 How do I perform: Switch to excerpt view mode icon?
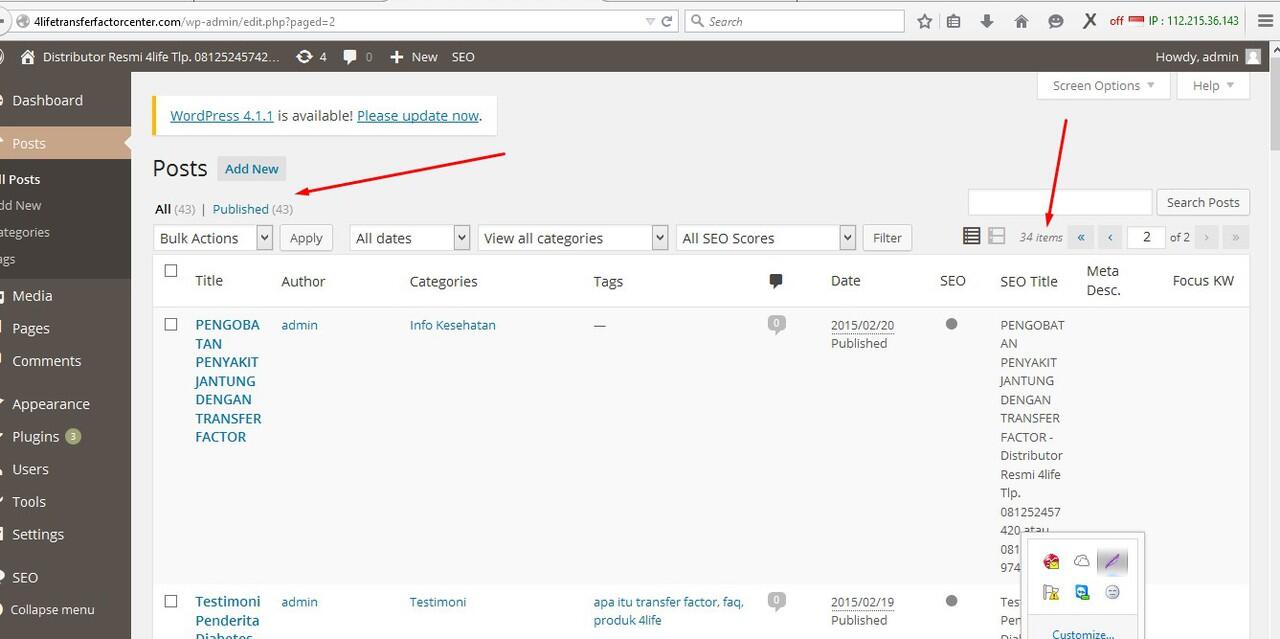click(x=996, y=236)
